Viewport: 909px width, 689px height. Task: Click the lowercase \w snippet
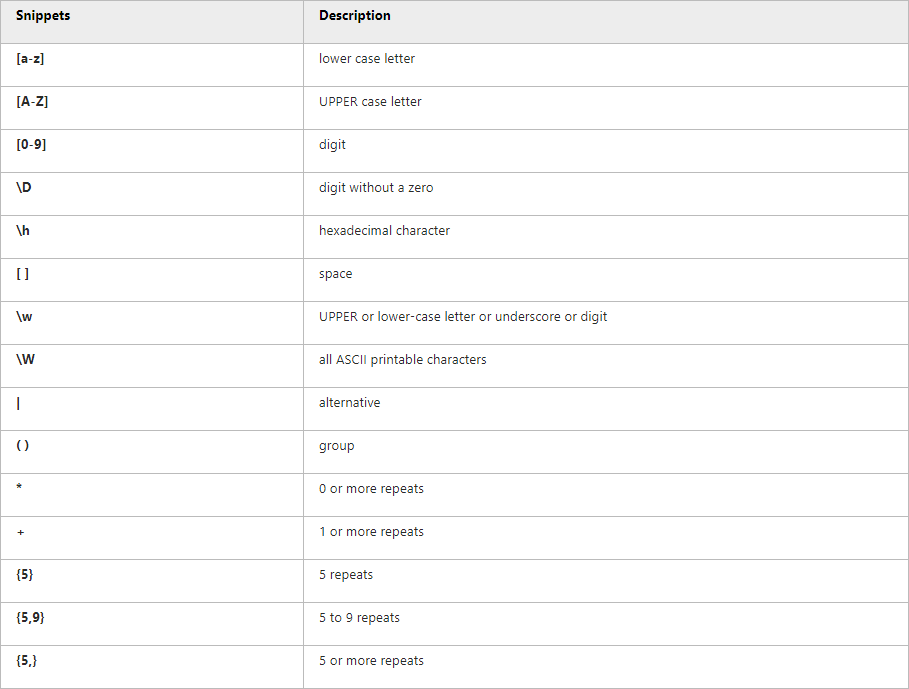point(24,316)
